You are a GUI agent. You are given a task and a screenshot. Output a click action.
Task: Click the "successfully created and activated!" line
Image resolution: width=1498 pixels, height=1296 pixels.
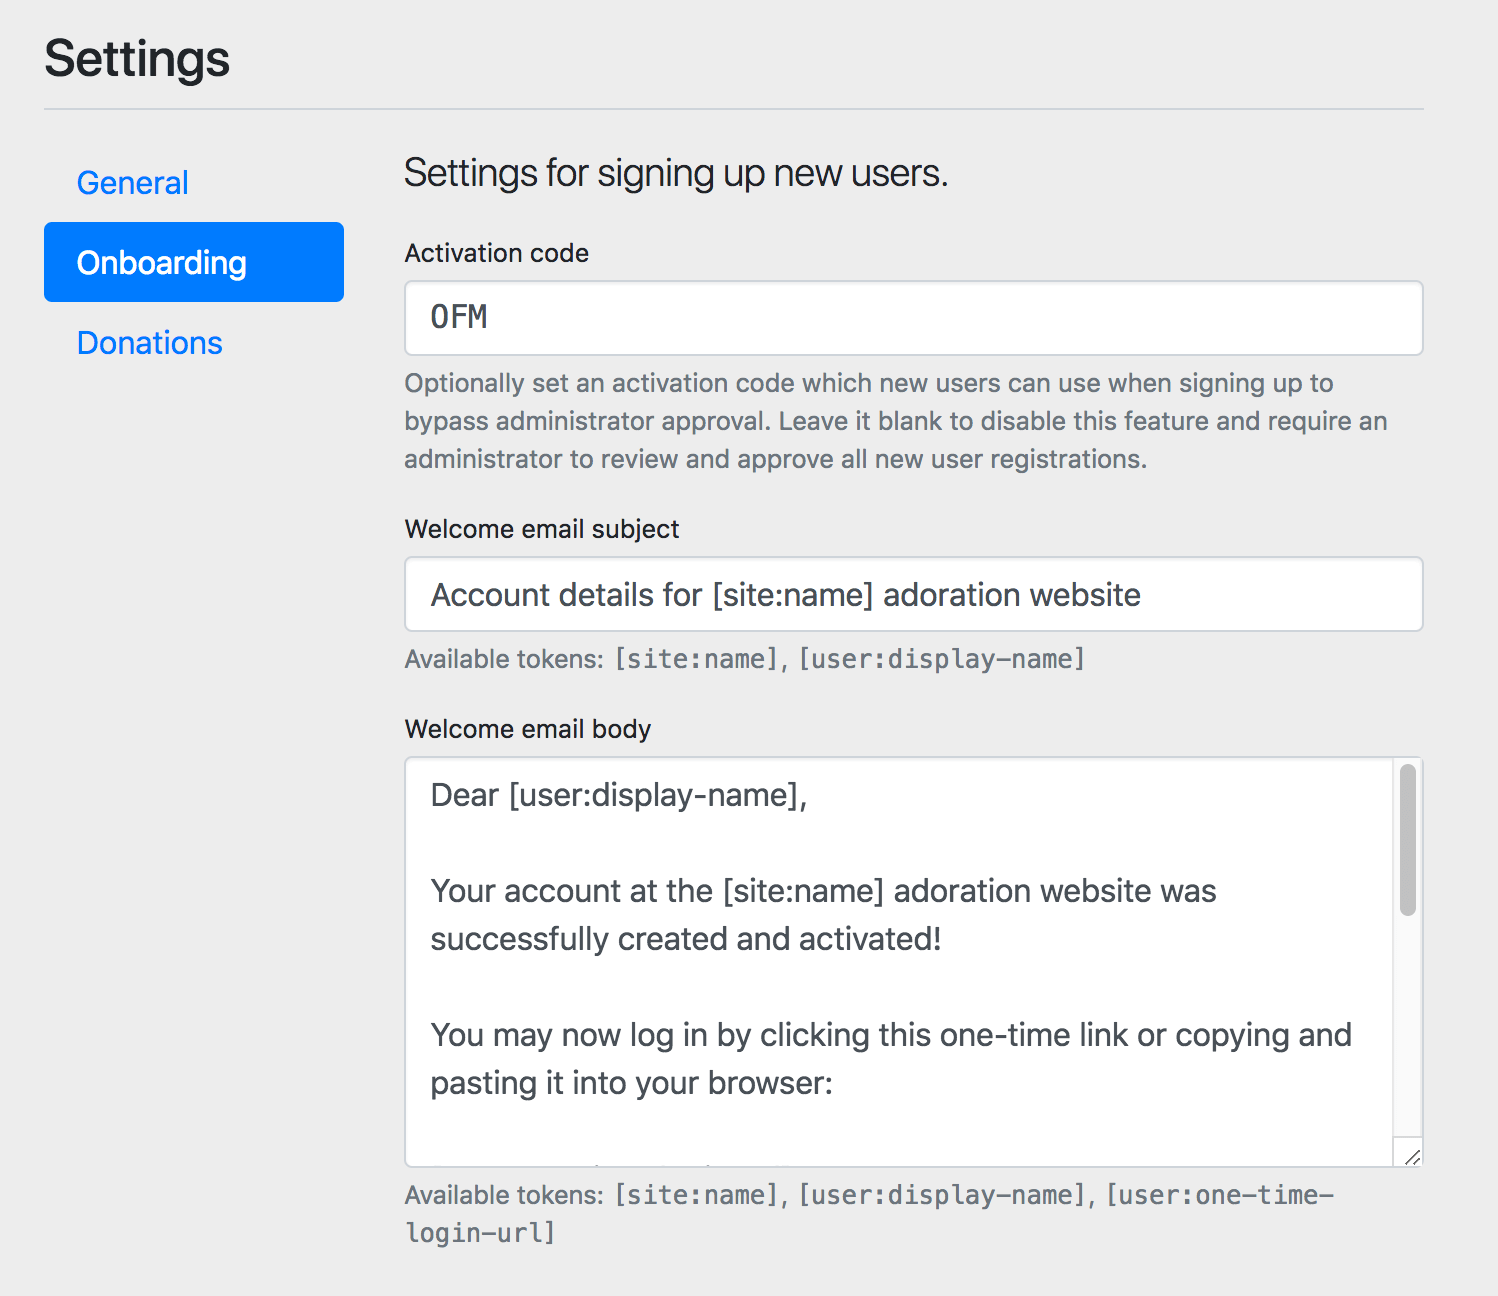coord(685,939)
